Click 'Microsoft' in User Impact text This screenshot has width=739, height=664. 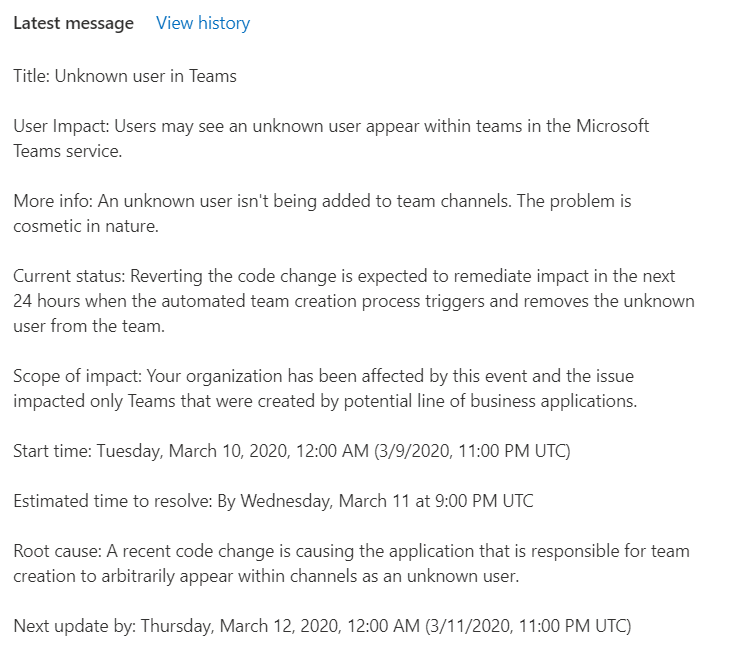613,126
